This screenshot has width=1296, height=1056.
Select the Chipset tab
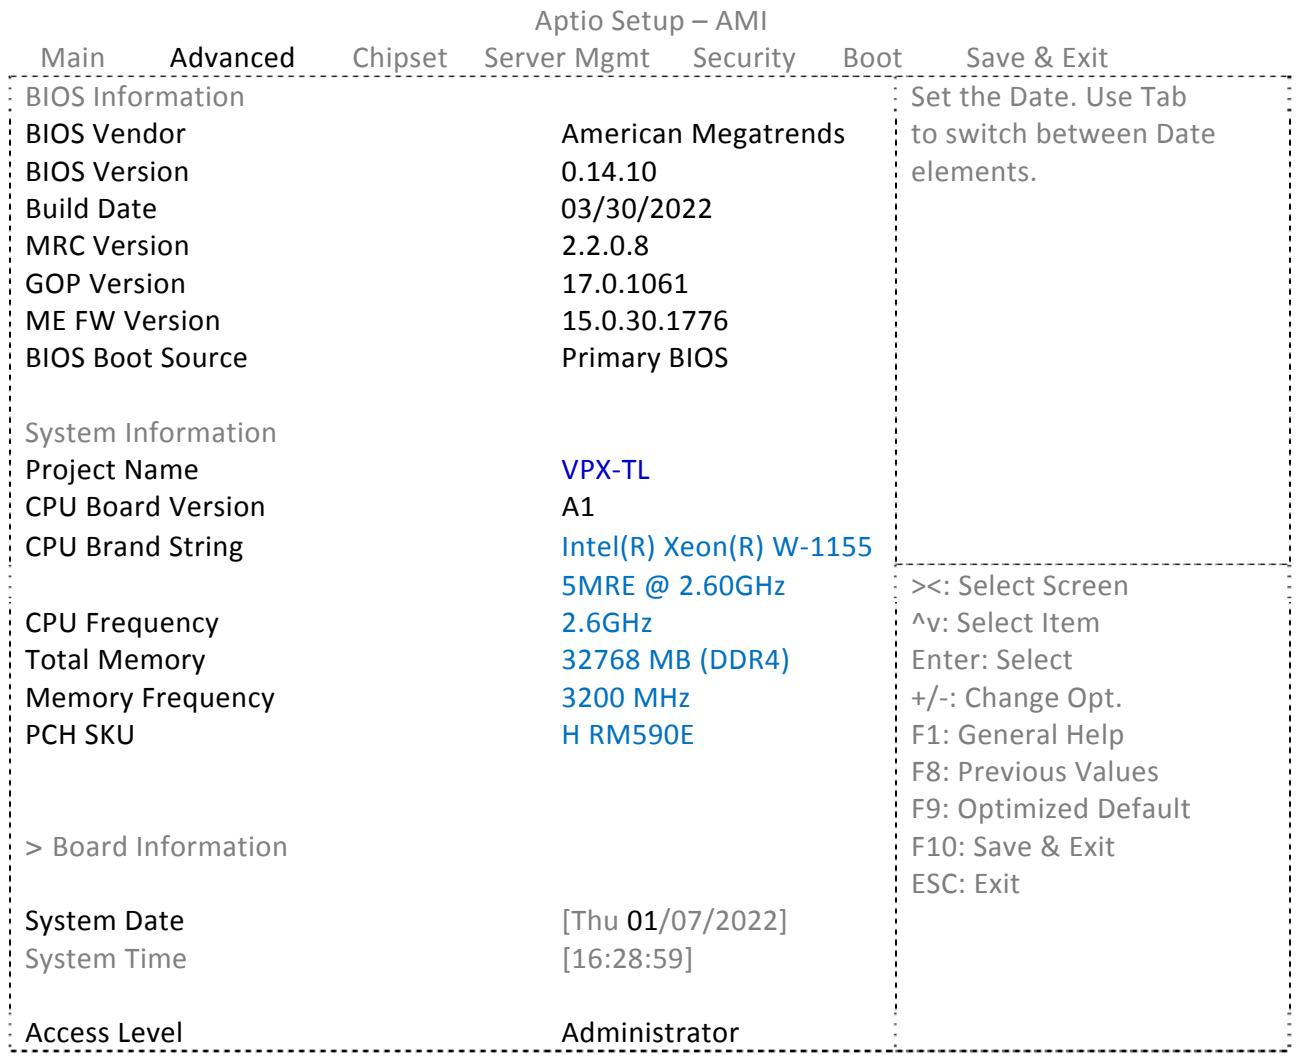pyautogui.click(x=400, y=58)
